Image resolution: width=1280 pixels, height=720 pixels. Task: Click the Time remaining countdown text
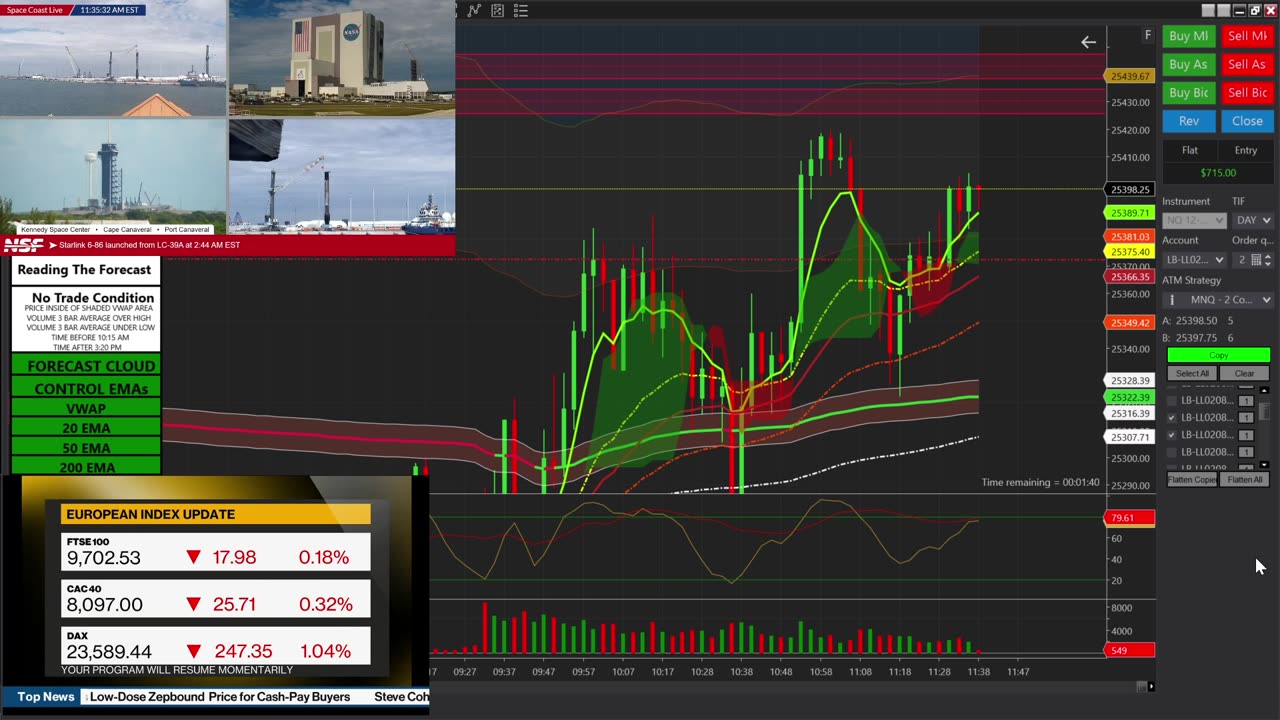click(x=1040, y=482)
